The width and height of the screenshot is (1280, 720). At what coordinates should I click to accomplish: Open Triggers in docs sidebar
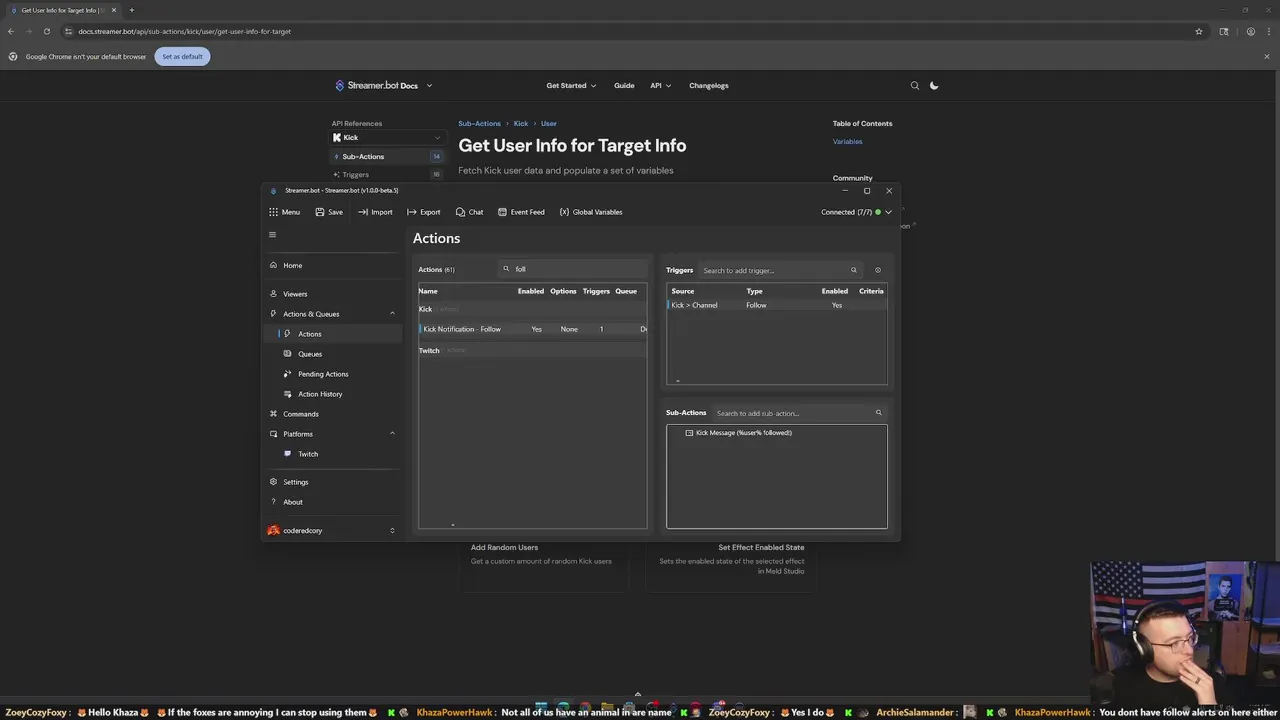387,175
